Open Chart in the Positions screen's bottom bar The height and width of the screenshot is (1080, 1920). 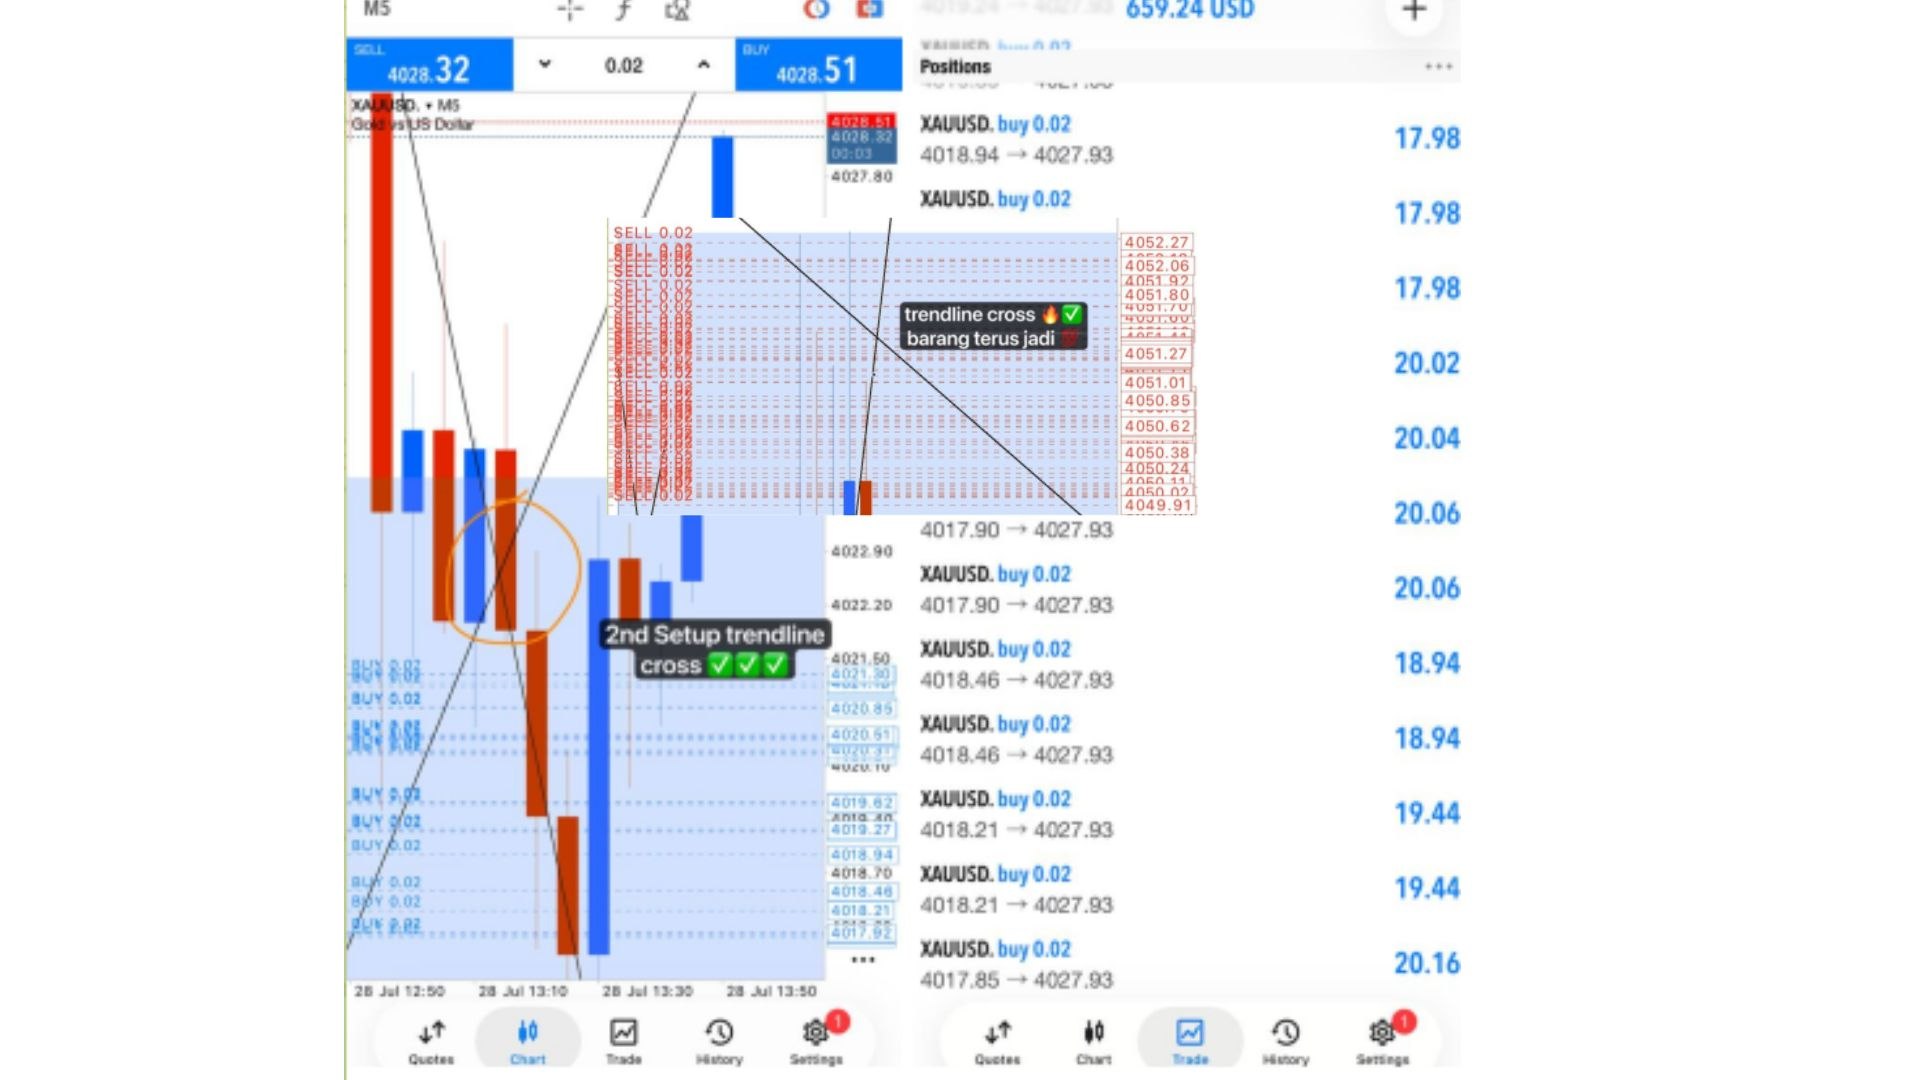[x=1094, y=1042]
